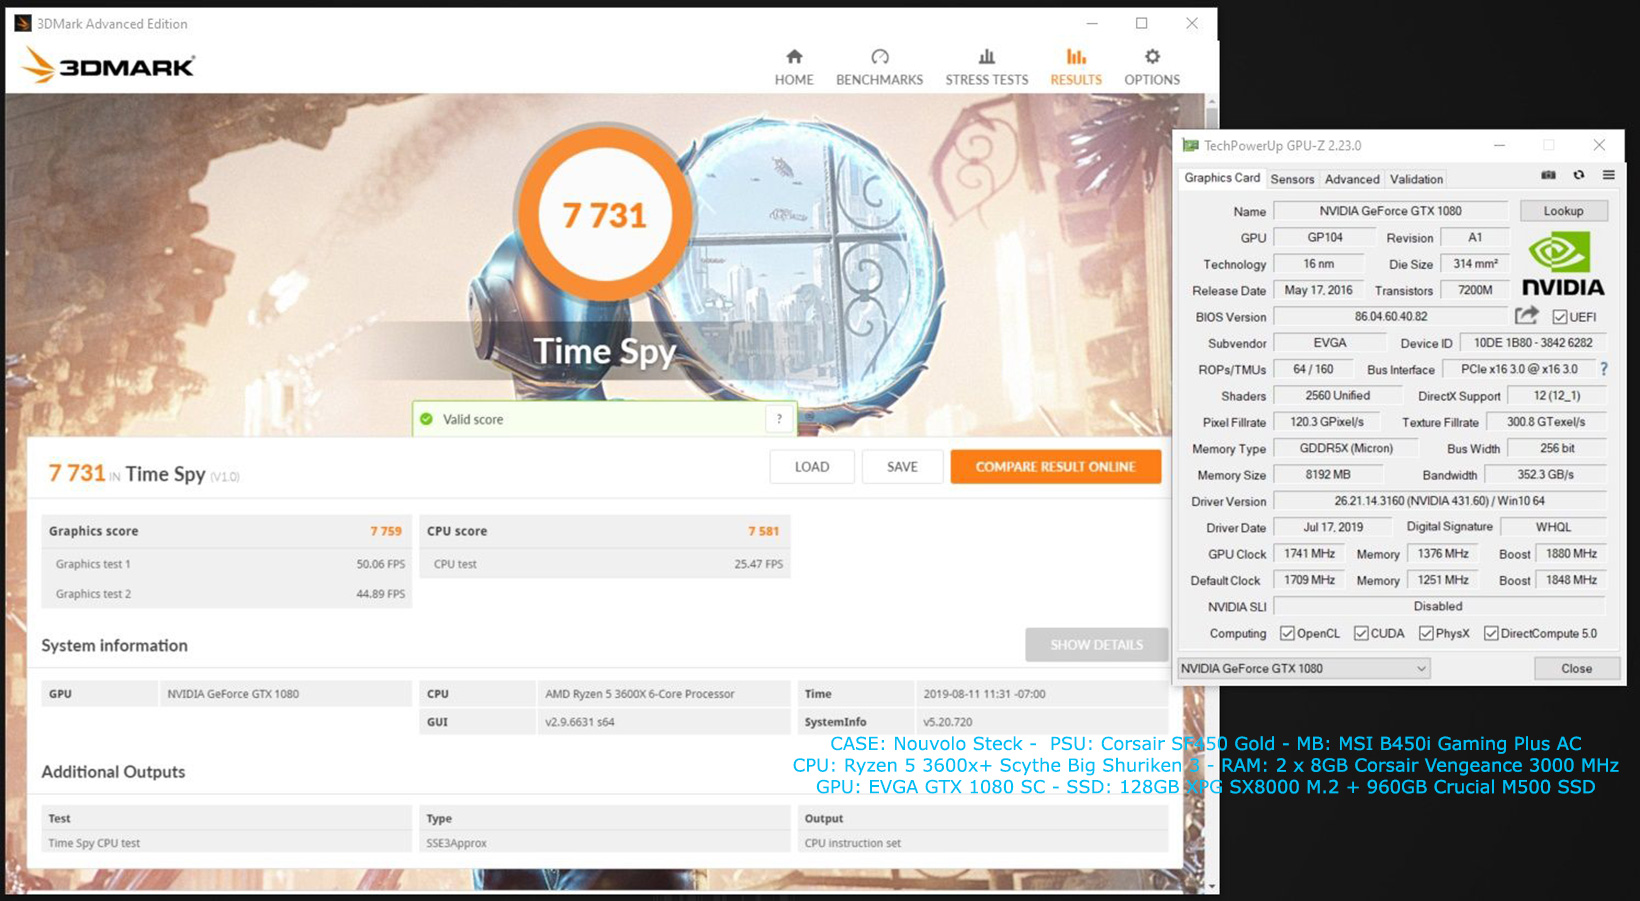Close the 3DMark window
Screen dimensions: 1640x901
pos(1191,23)
